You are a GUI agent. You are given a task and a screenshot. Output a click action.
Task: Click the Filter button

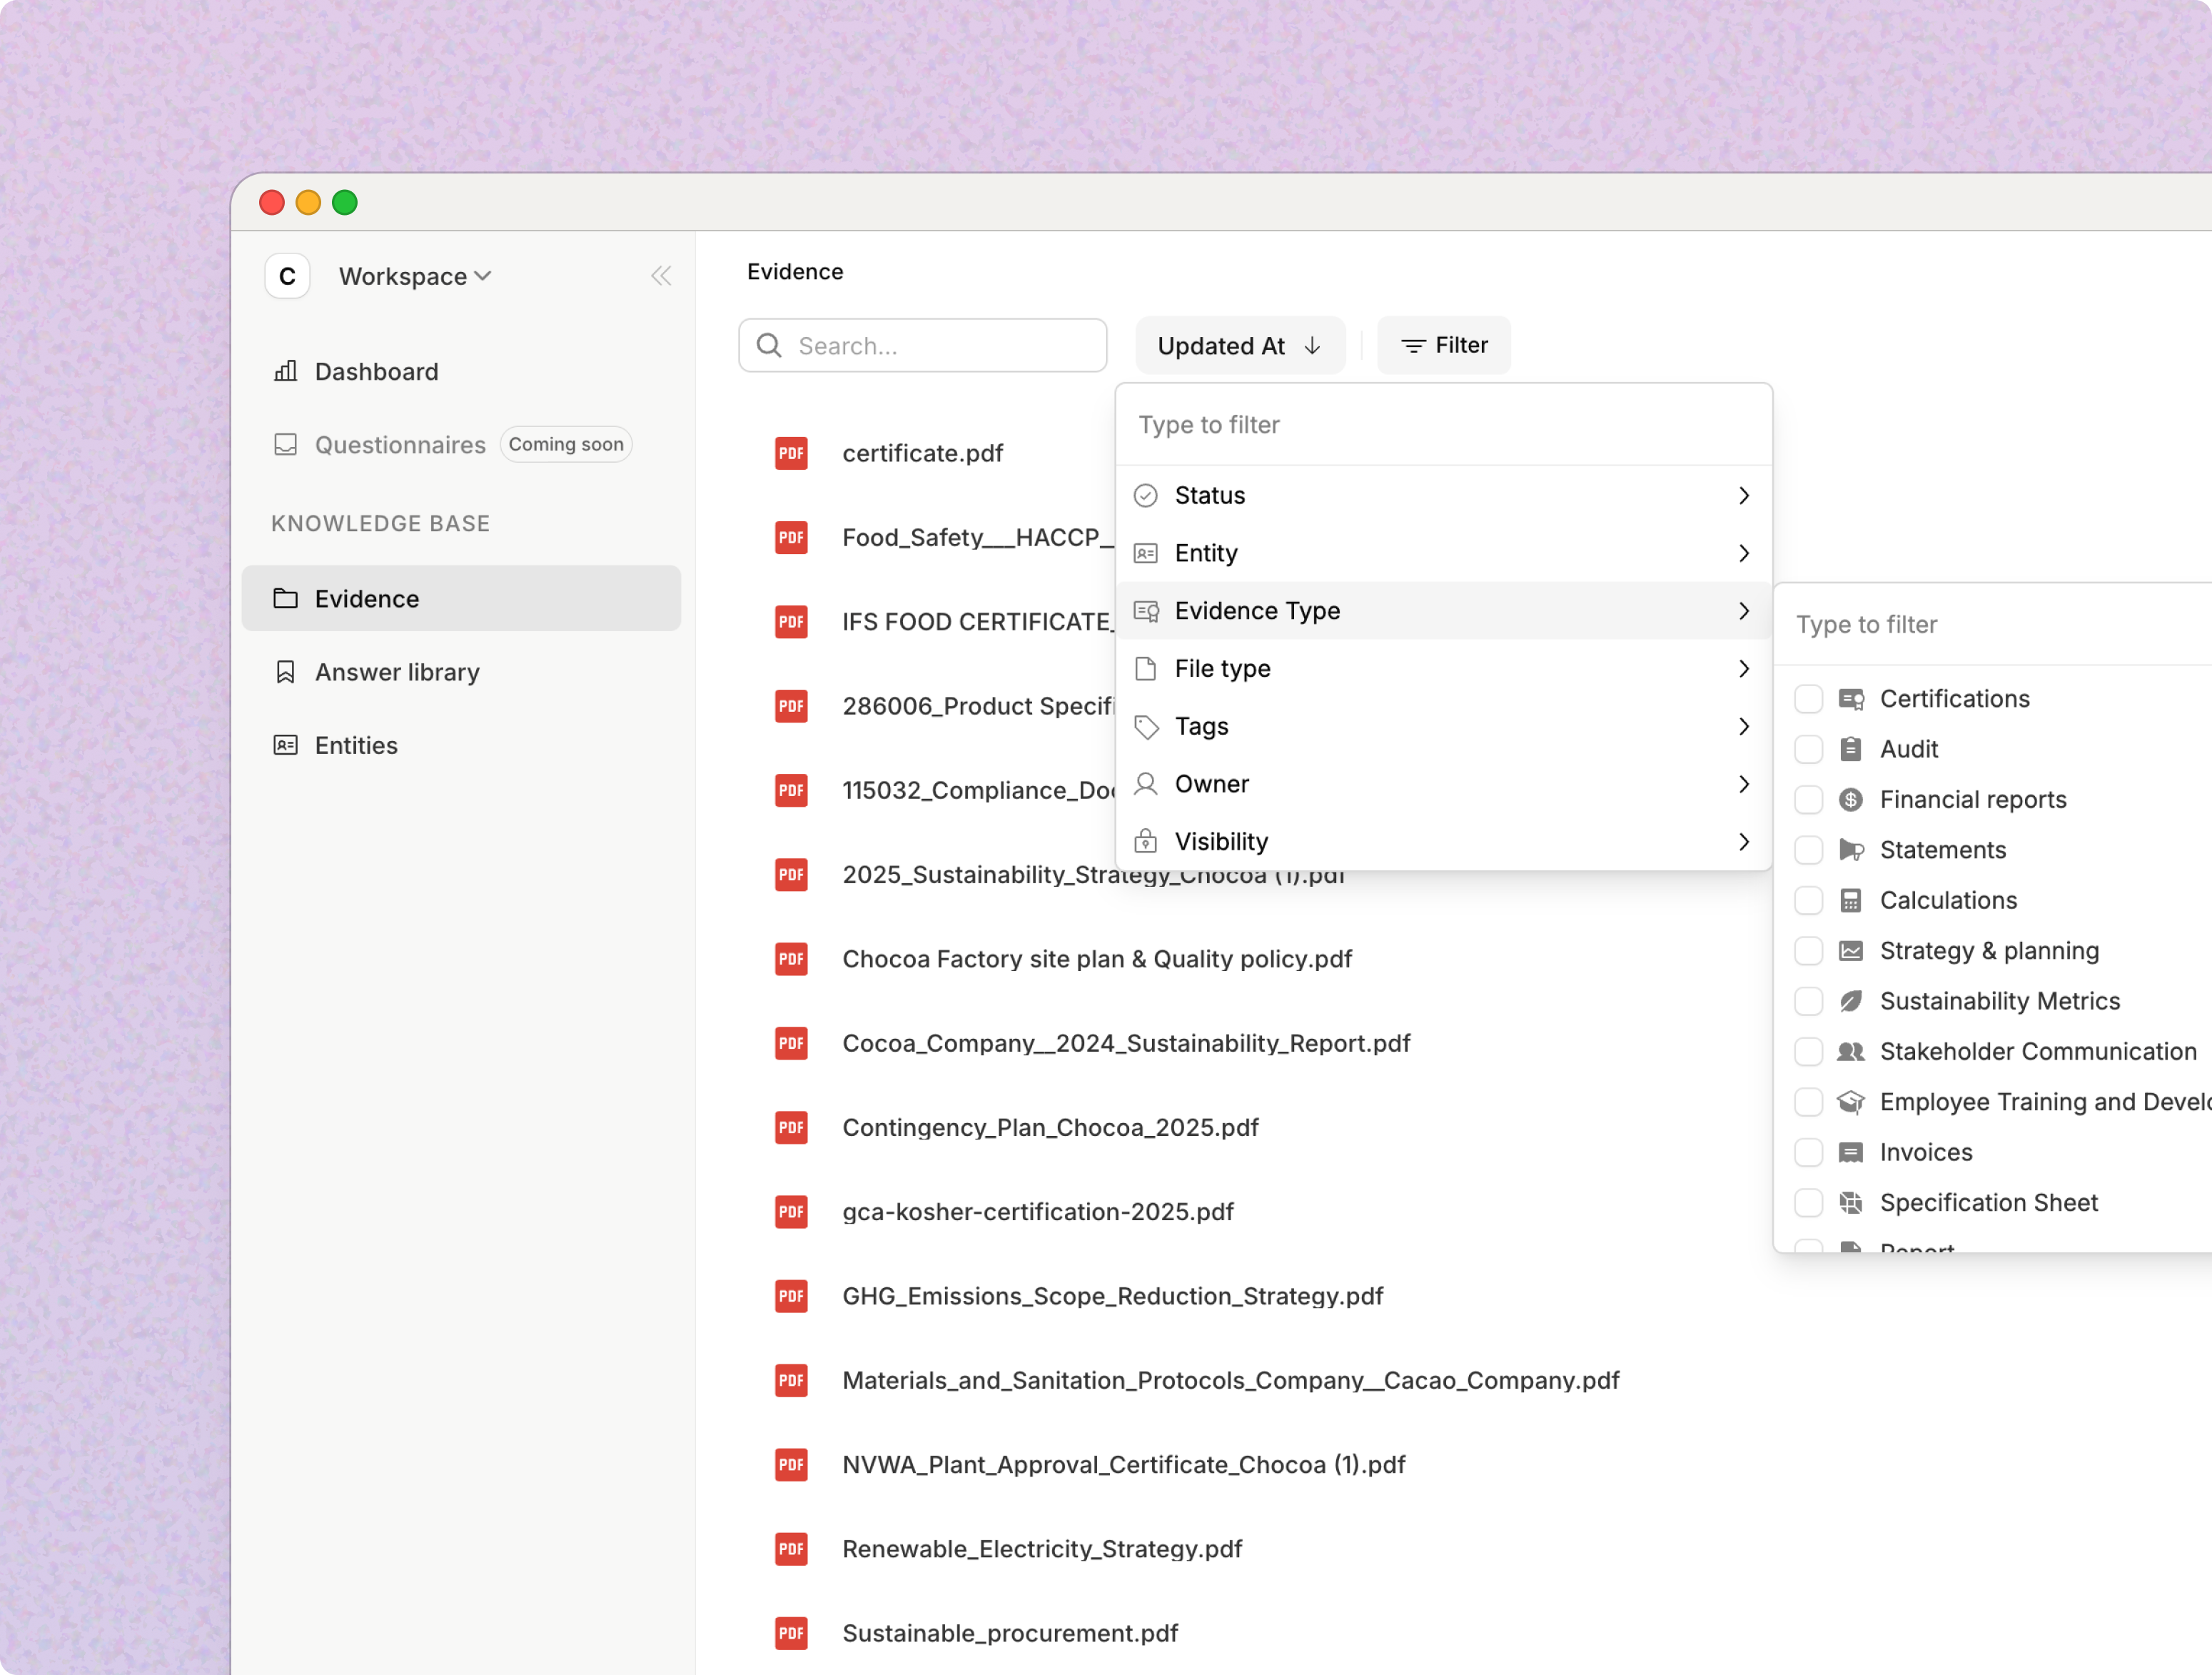click(1443, 346)
